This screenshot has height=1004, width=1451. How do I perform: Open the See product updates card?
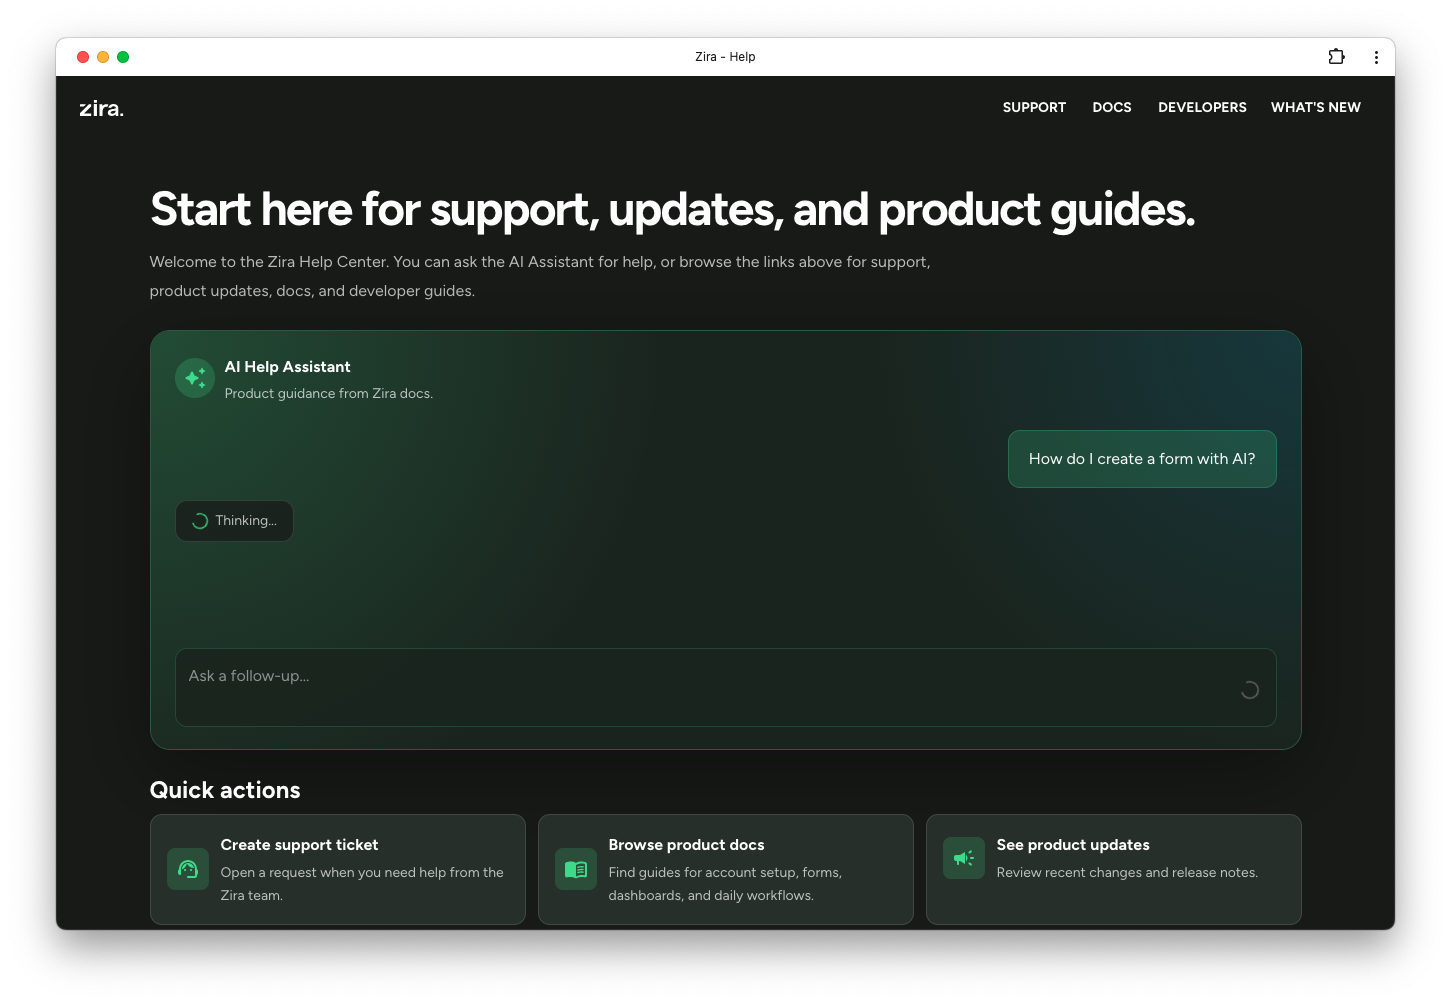pos(1114,869)
